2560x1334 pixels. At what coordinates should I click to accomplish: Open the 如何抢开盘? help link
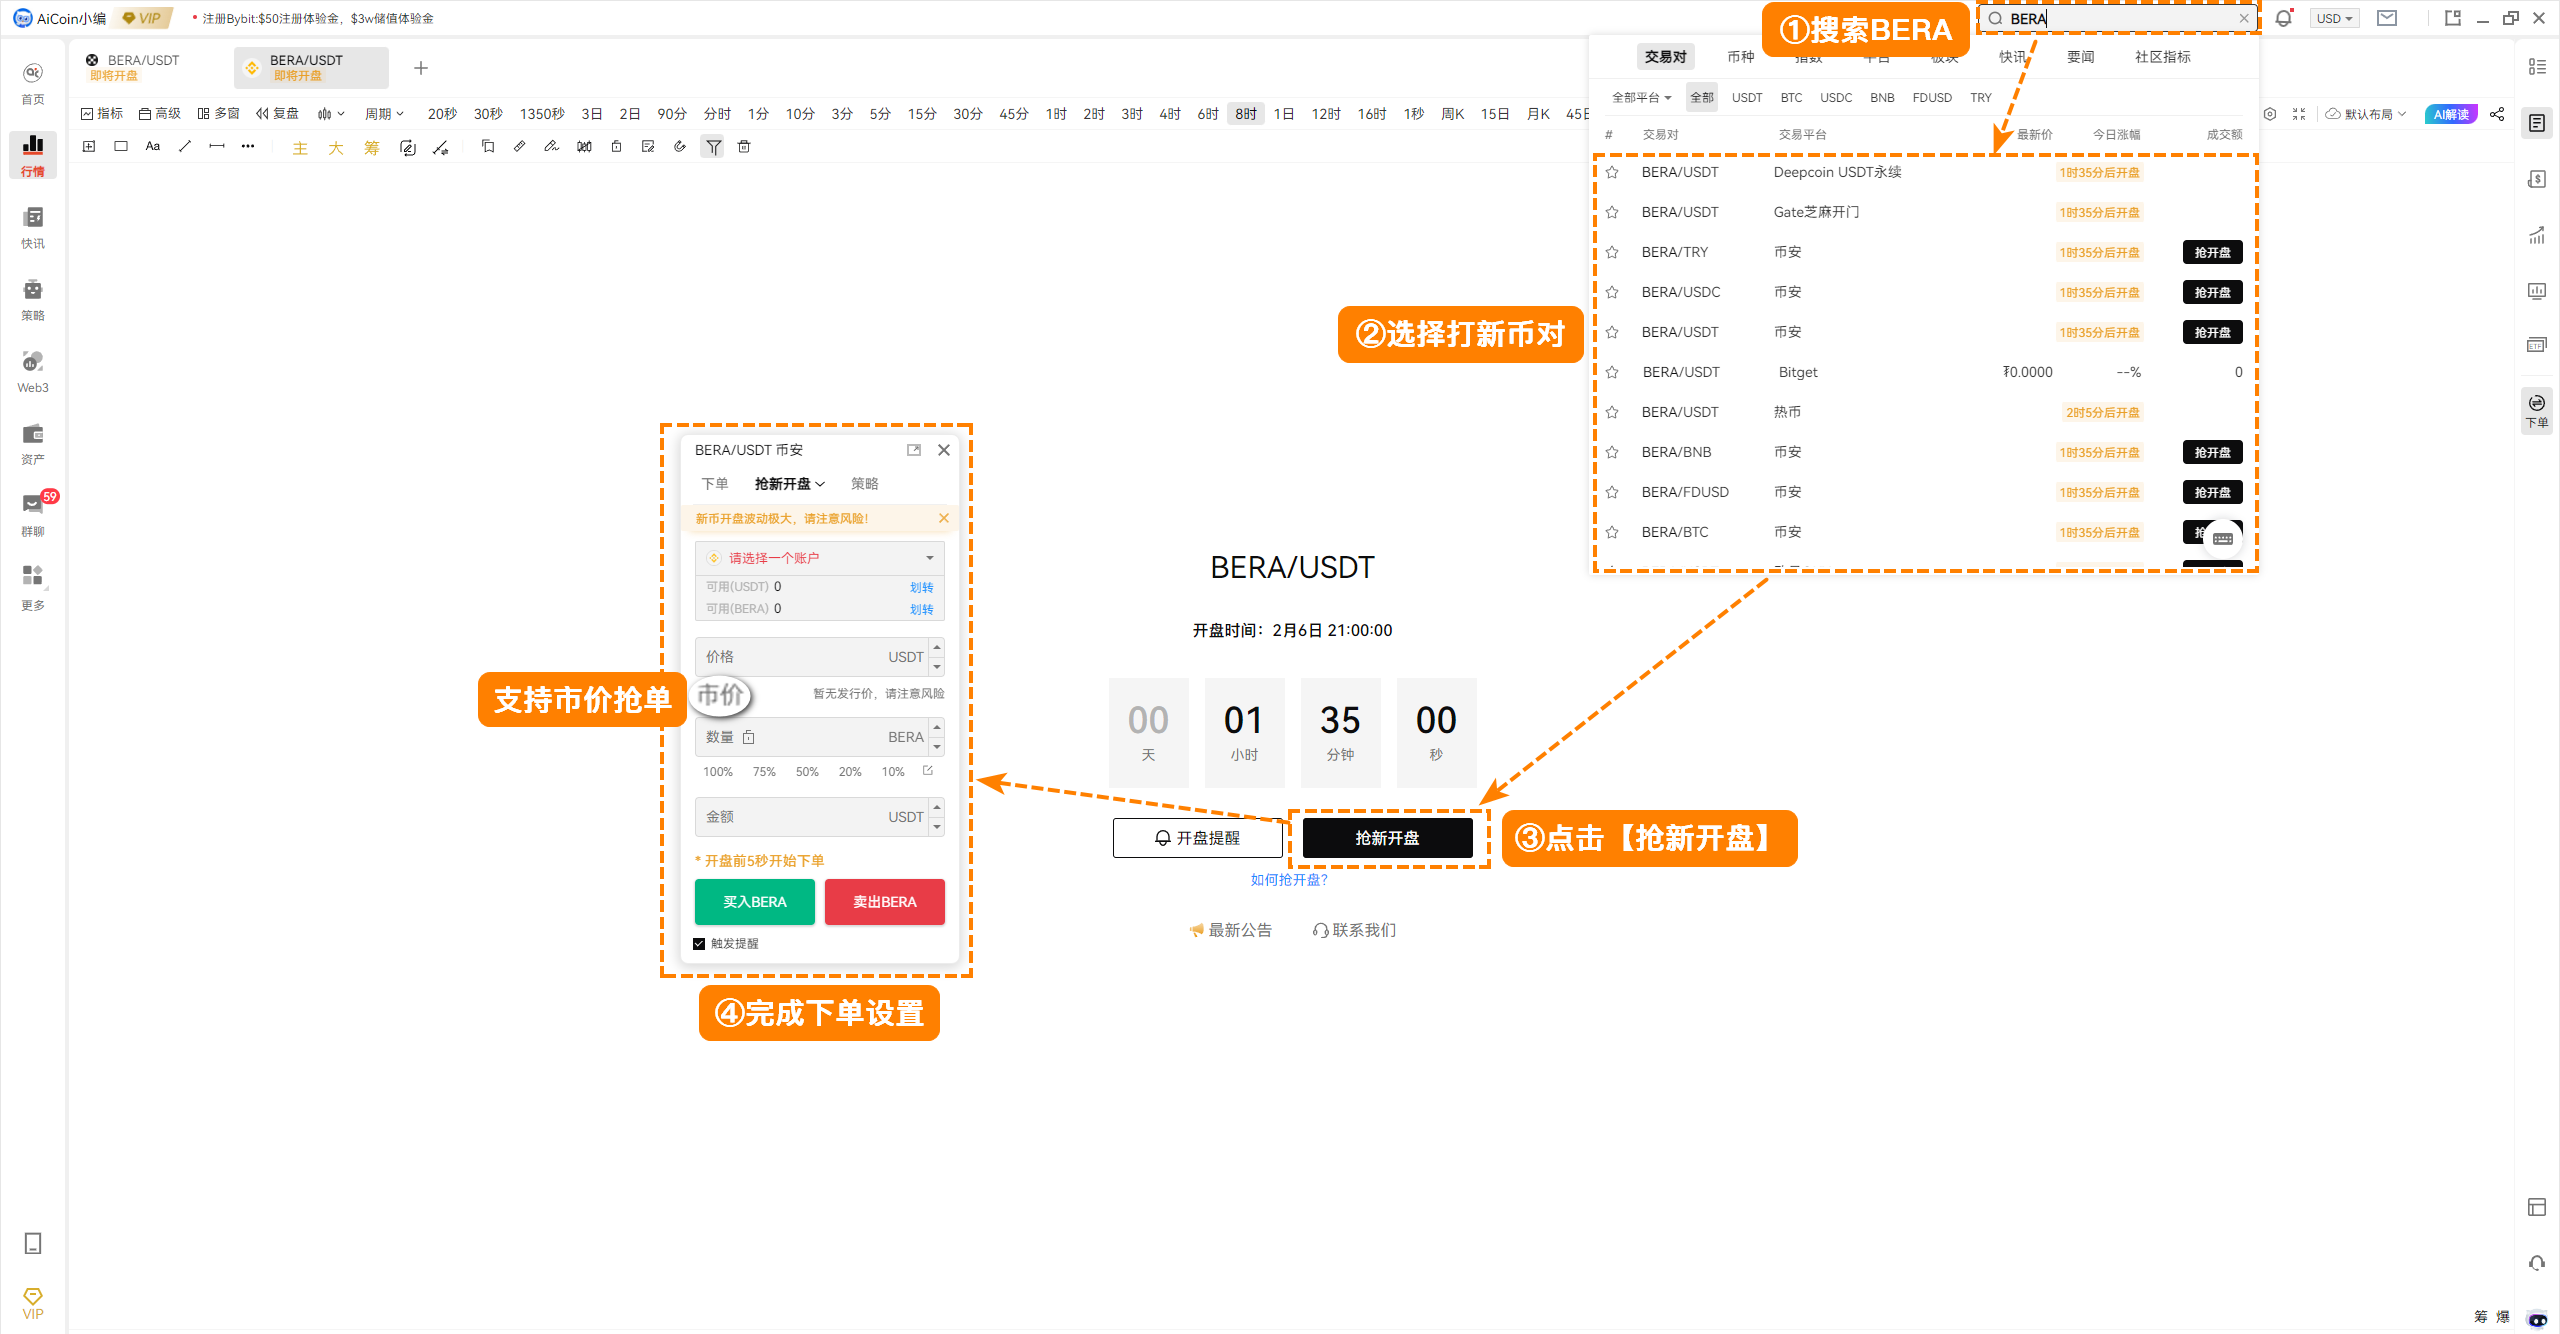coord(1289,880)
